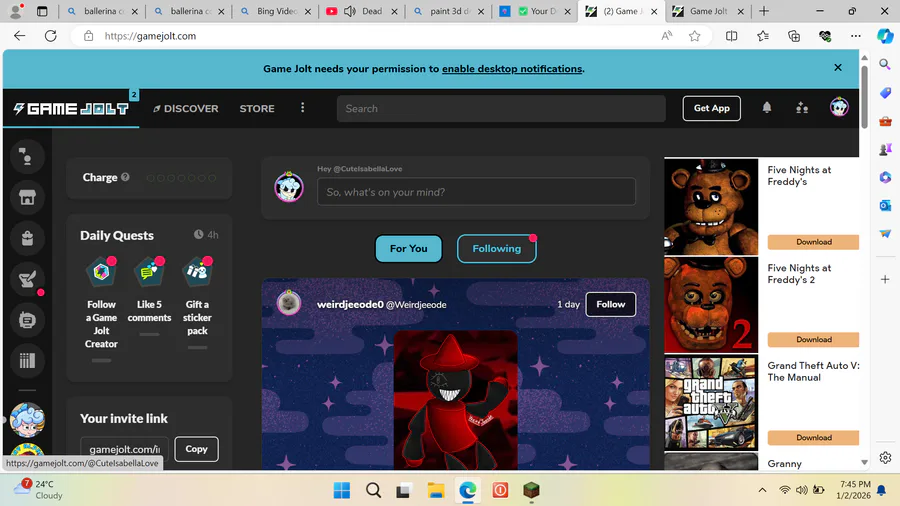Switch to the For You feed tab
Image resolution: width=900 pixels, height=506 pixels.
click(408, 248)
